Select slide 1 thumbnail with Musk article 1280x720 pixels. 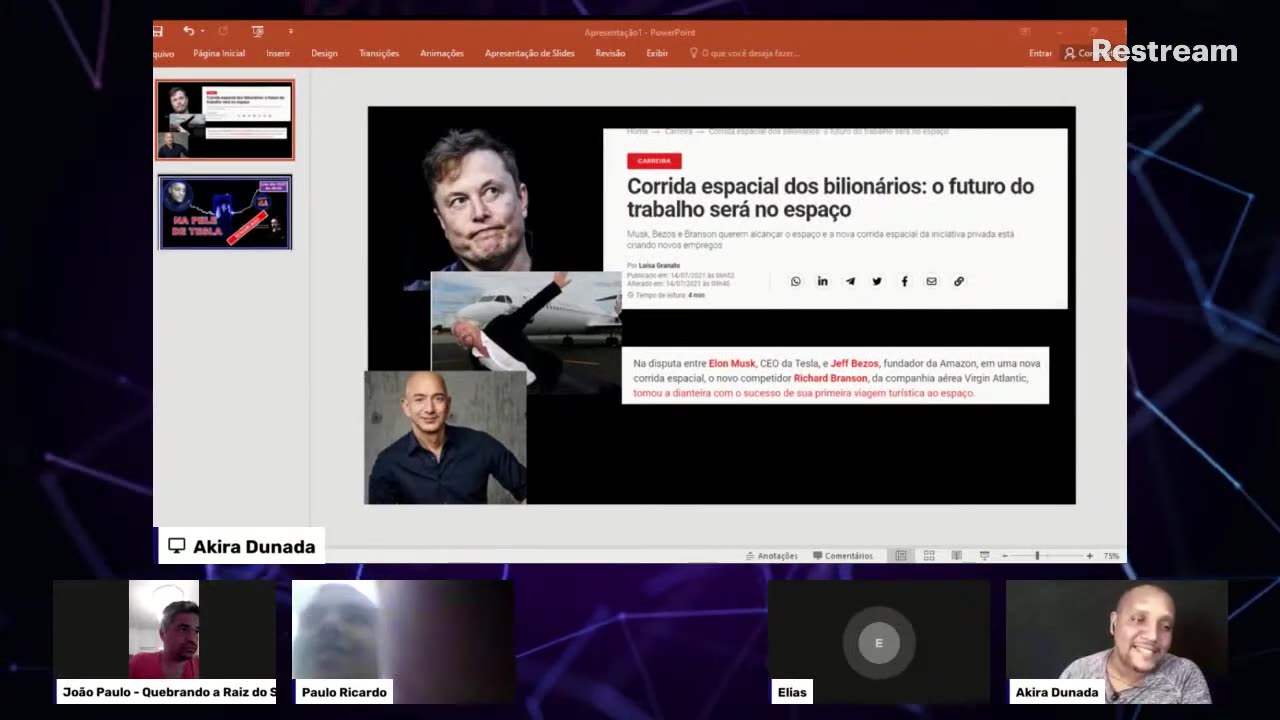click(225, 120)
